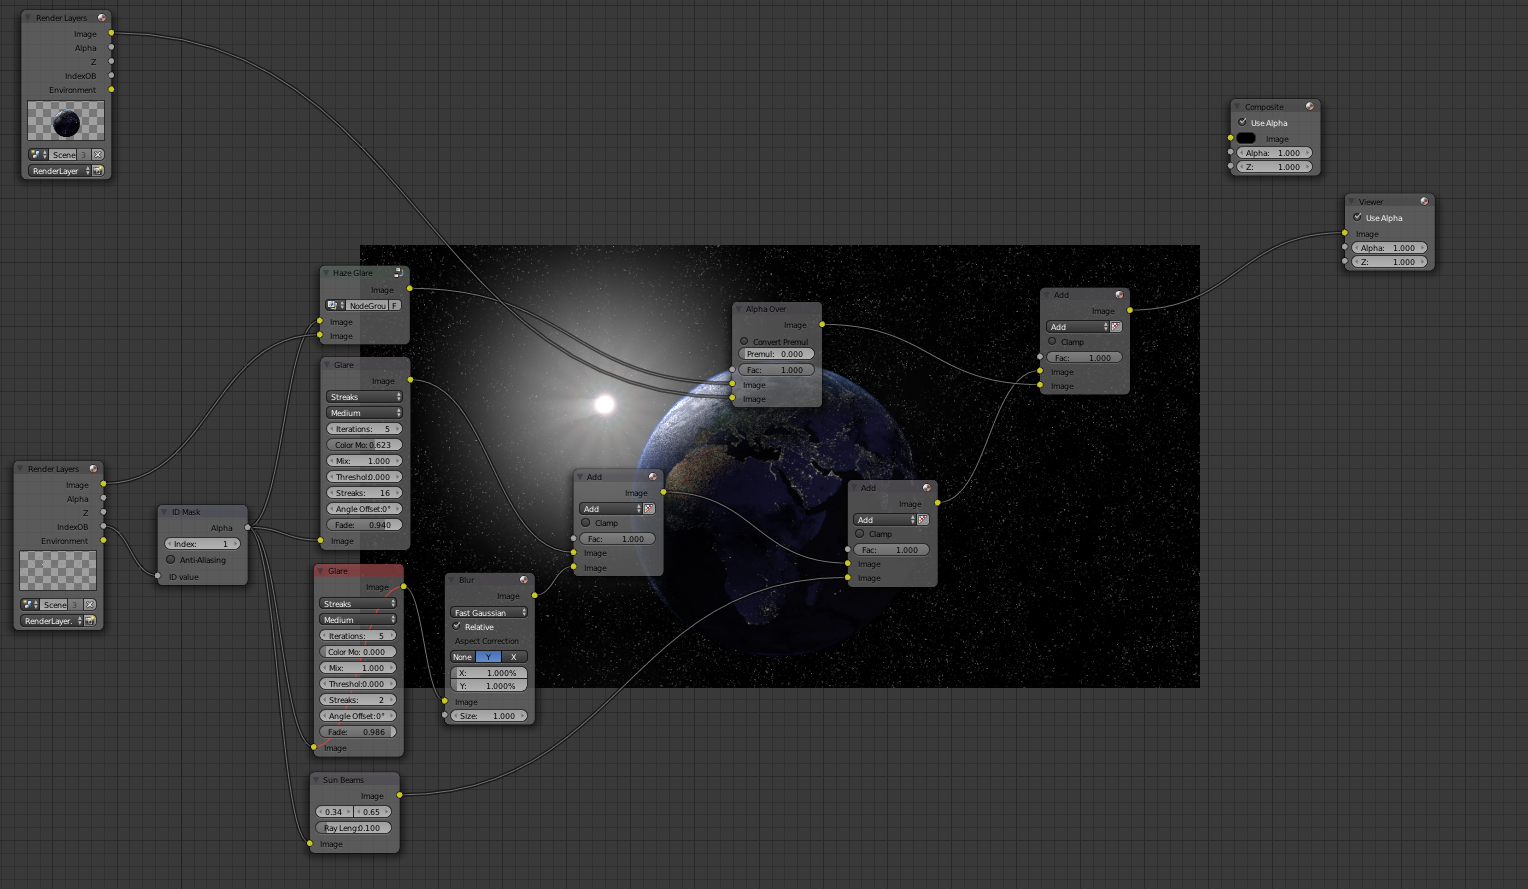1528x889 pixels.
Task: Adjust Premul slider in Alpha Over node
Action: point(778,354)
